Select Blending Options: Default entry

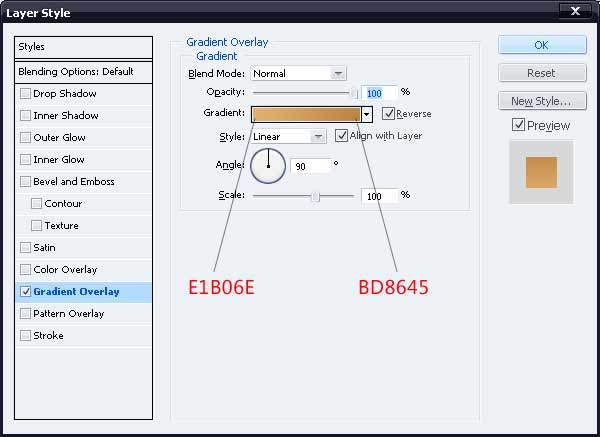pyautogui.click(x=83, y=72)
